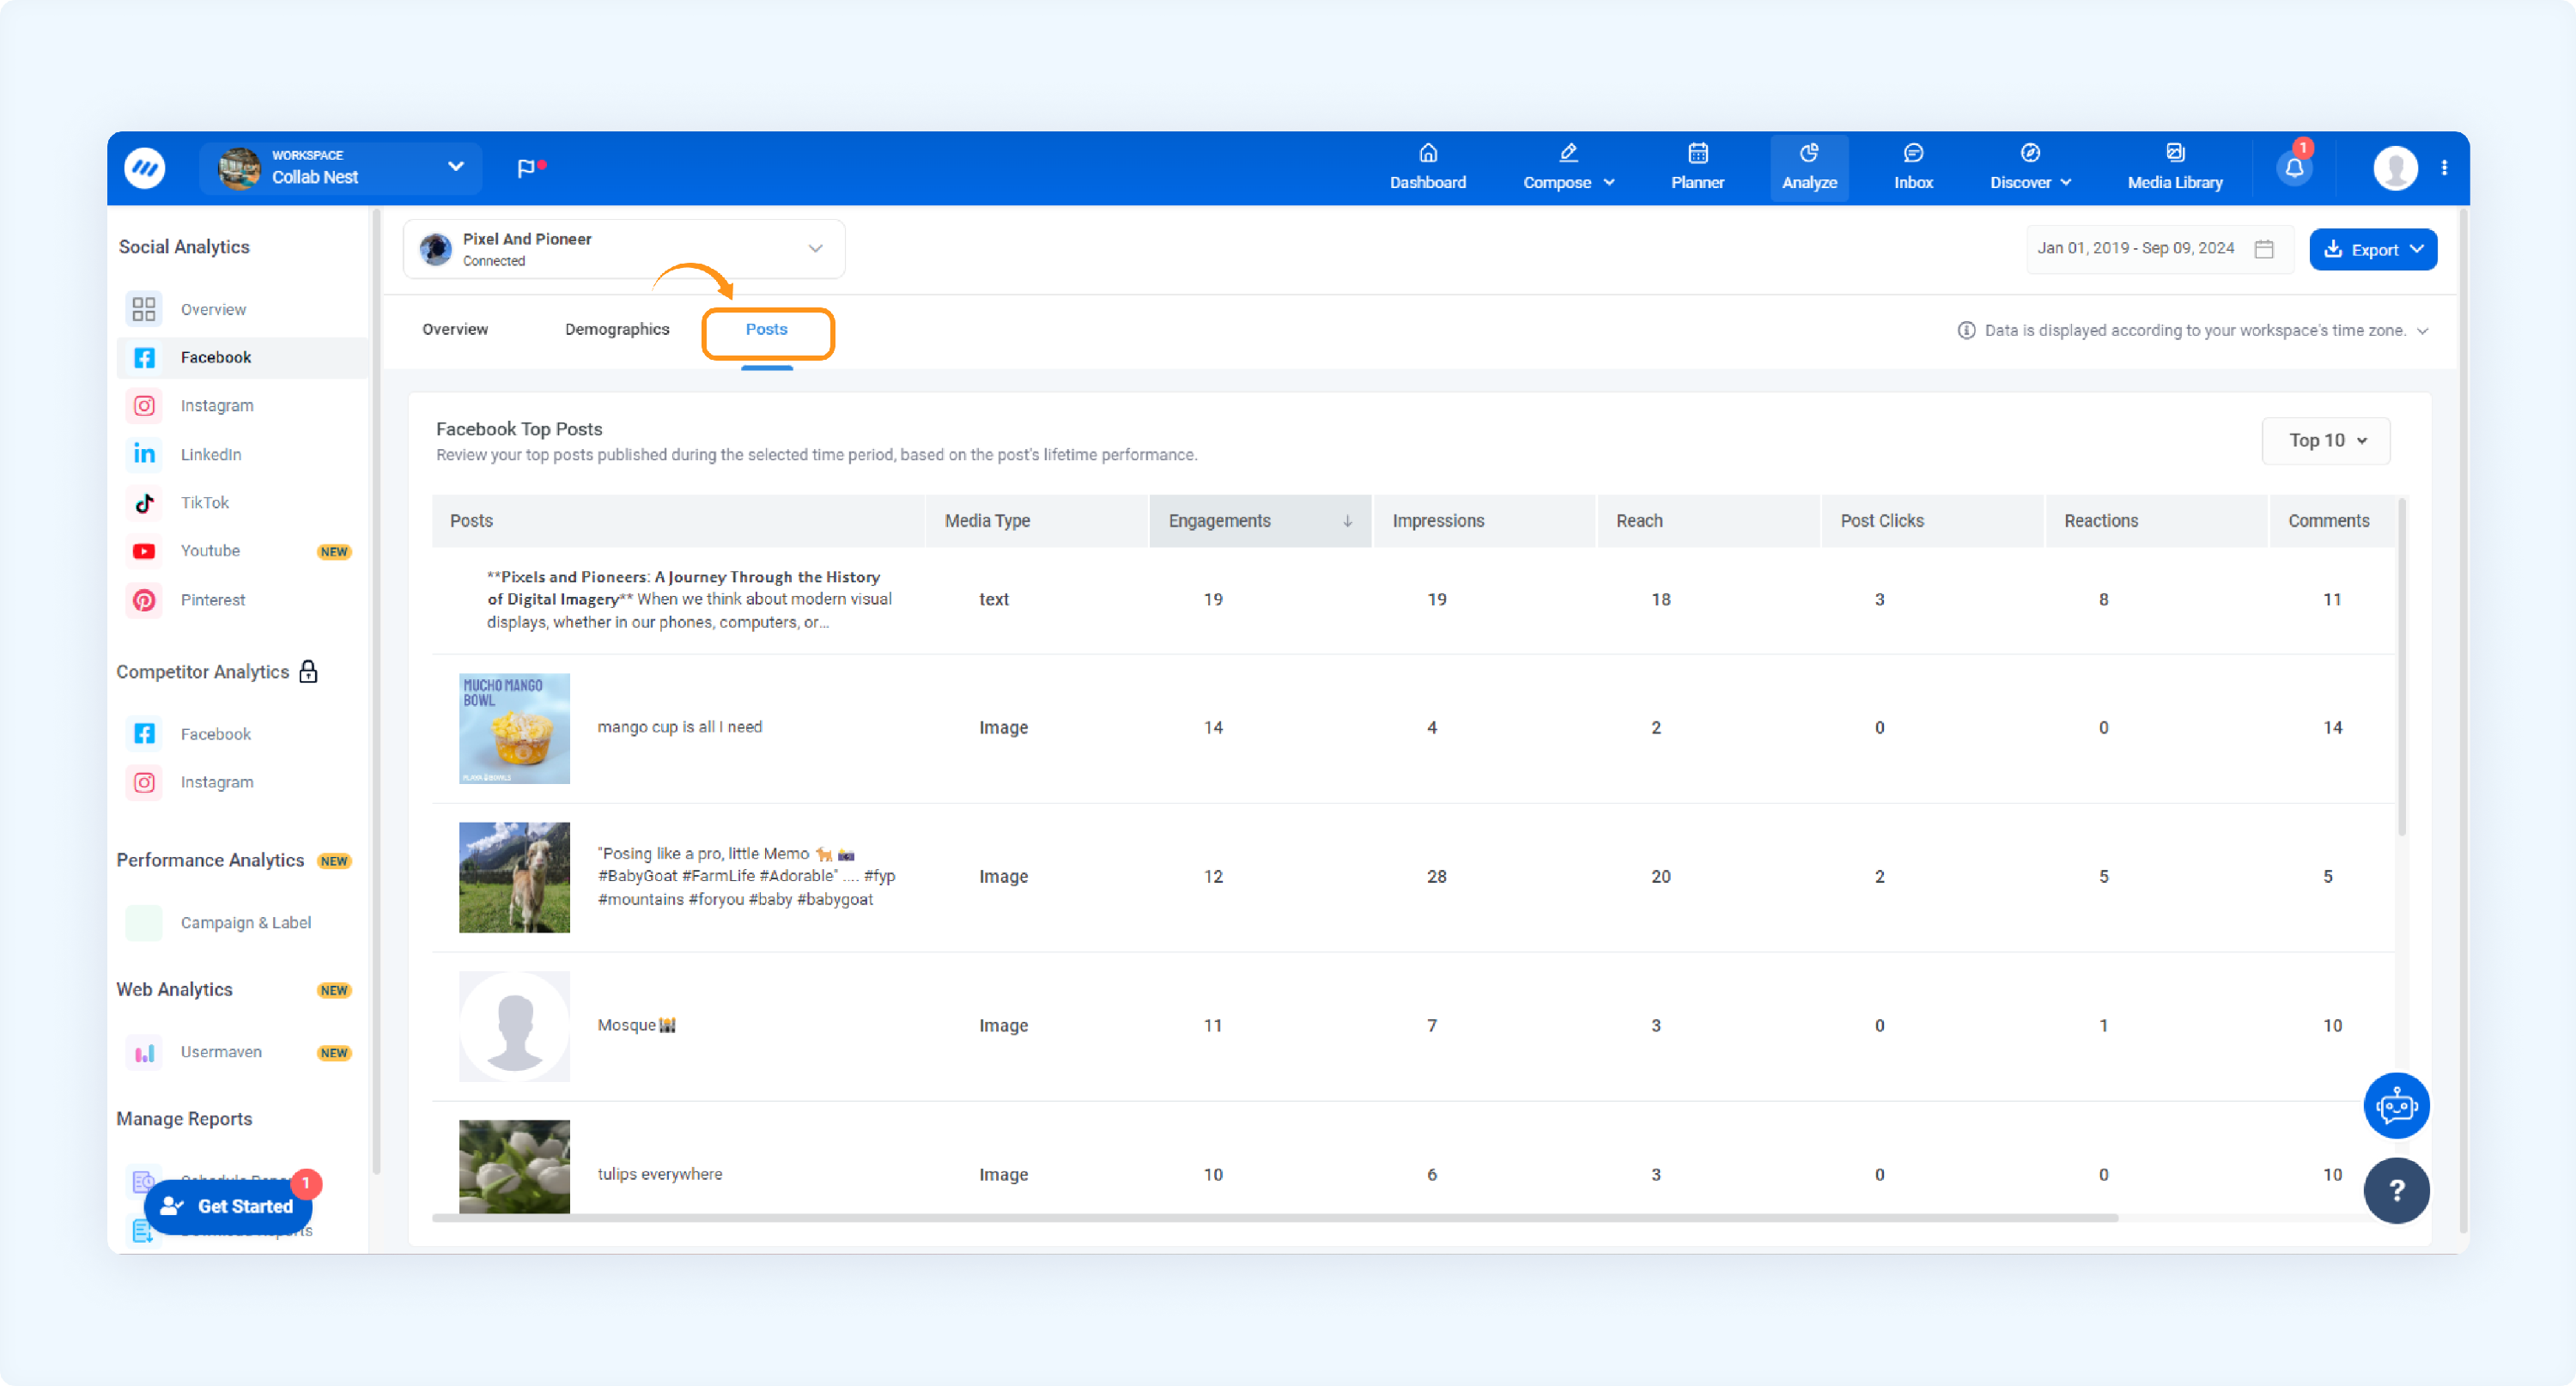This screenshot has width=2576, height=1386.
Task: Click the table's vertical scrollbar
Action: coord(2402,668)
